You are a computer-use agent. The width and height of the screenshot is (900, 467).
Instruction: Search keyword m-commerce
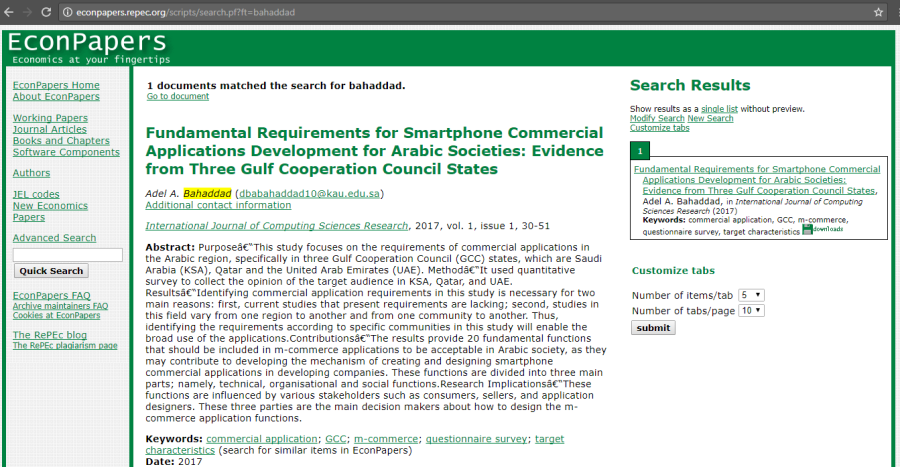386,439
